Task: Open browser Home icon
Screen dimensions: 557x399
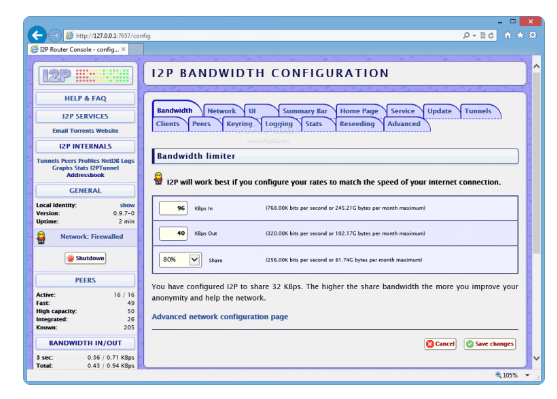Action: [x=508, y=35]
